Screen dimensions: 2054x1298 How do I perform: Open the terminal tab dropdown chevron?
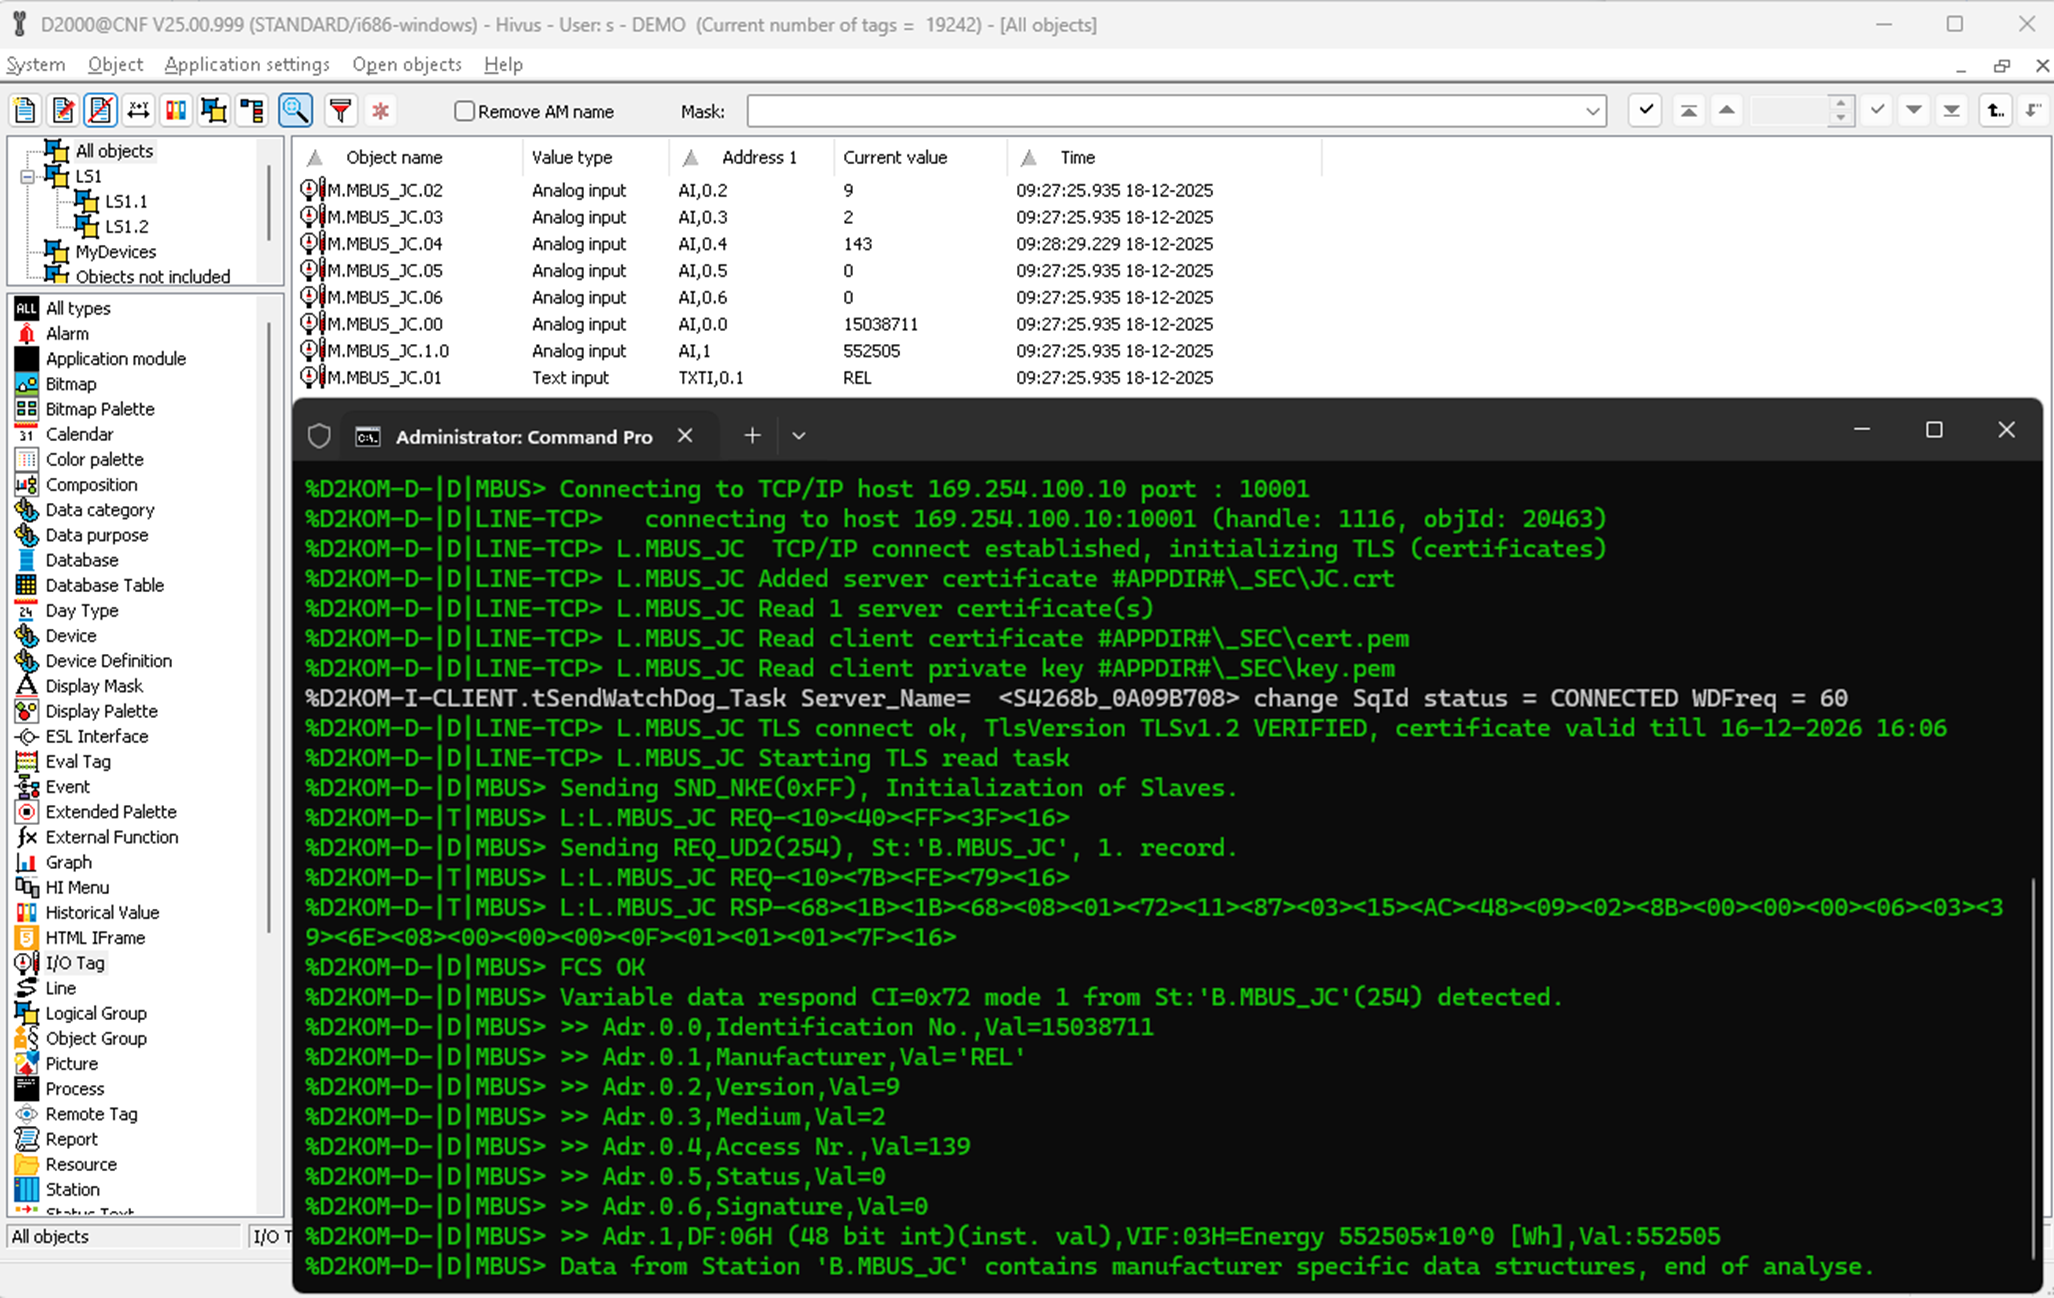tap(798, 436)
